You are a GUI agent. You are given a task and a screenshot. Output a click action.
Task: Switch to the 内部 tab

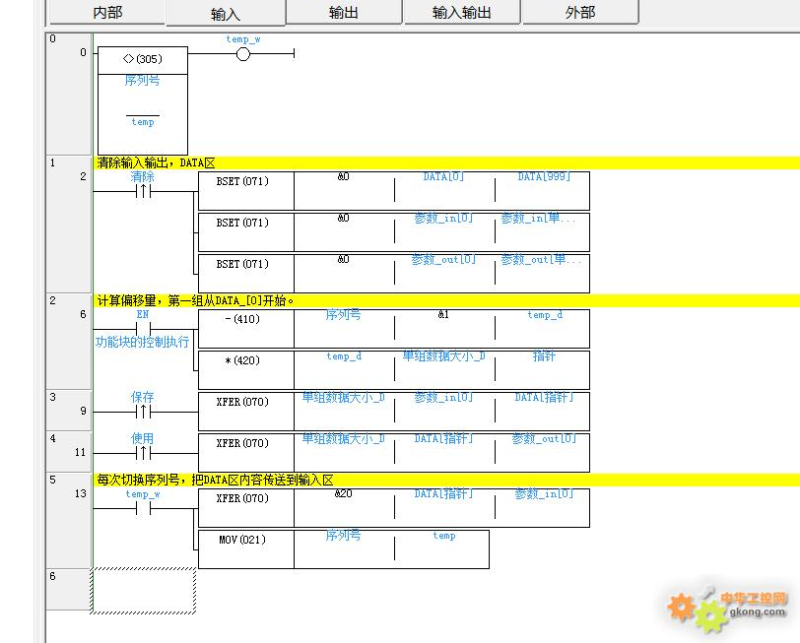coord(107,13)
